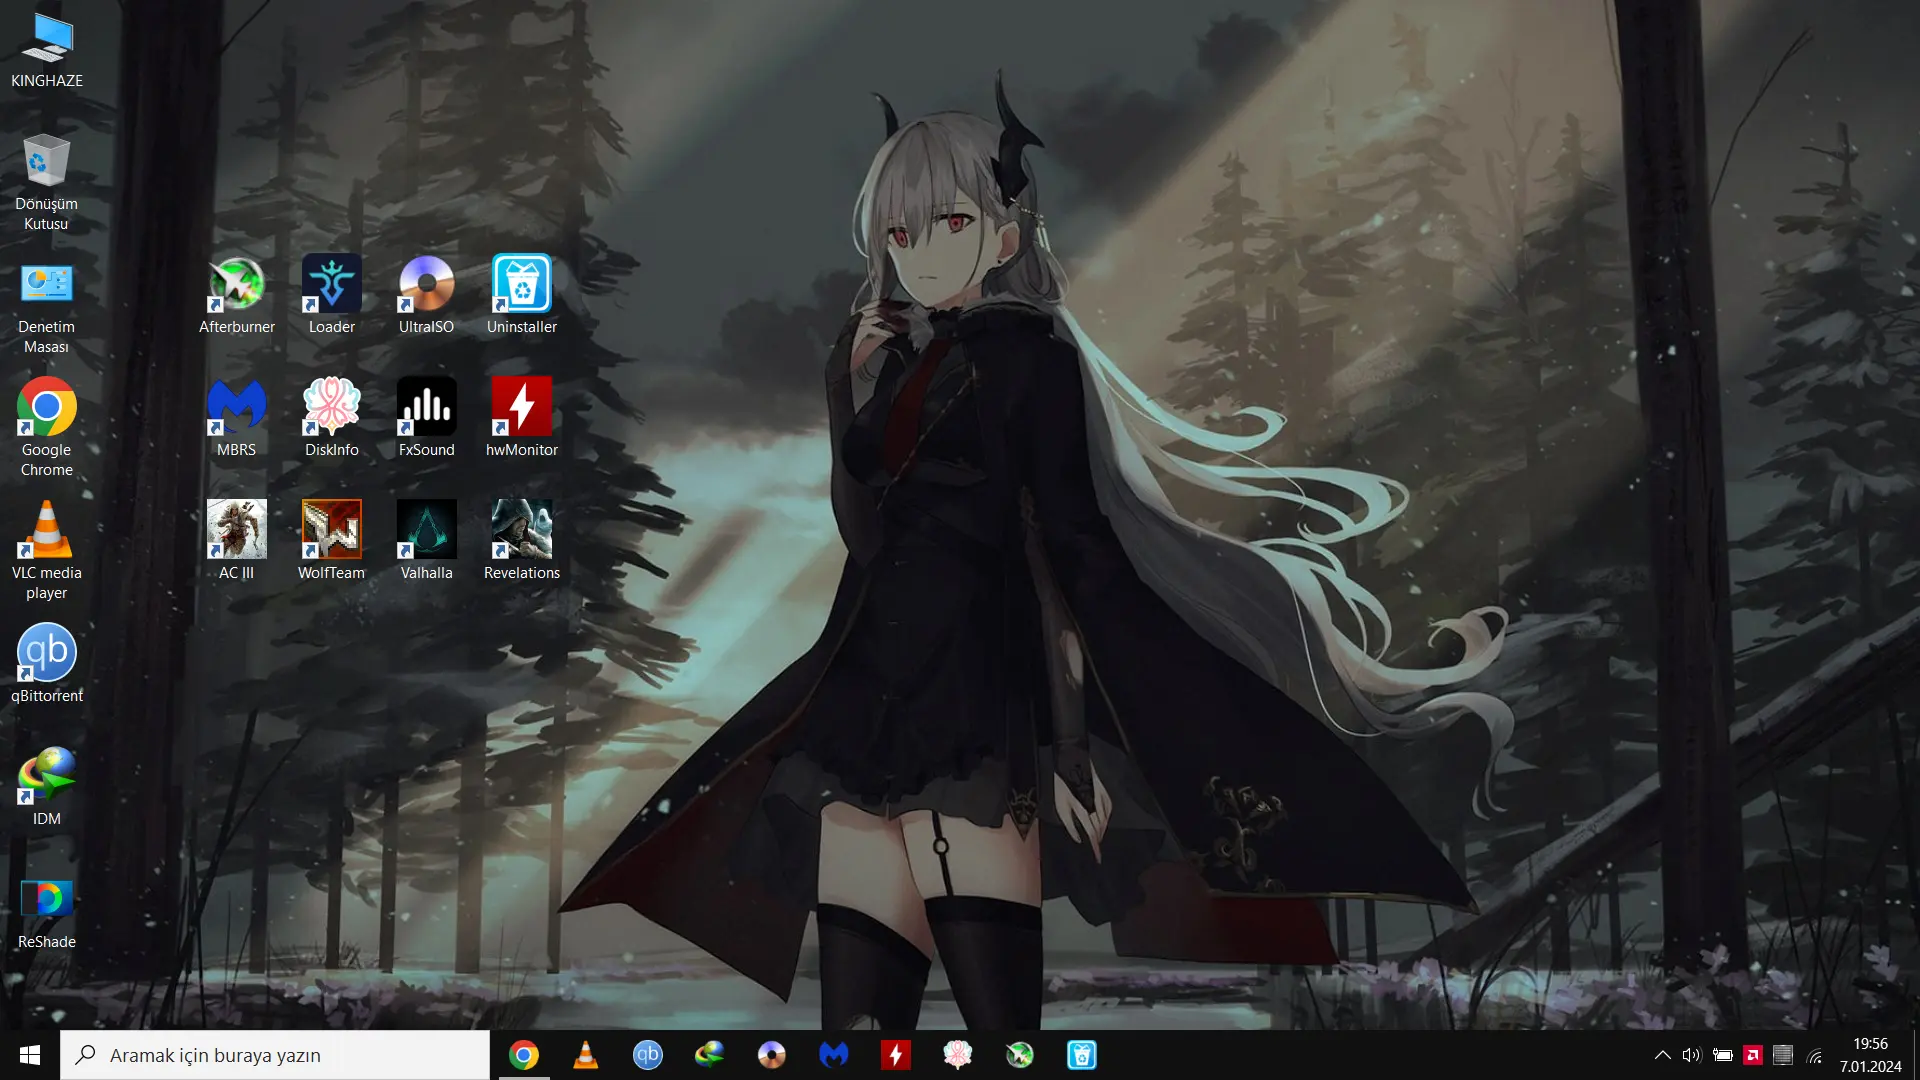The height and width of the screenshot is (1080, 1920).
Task: Select the Loader desktop shortcut
Action: point(332,295)
